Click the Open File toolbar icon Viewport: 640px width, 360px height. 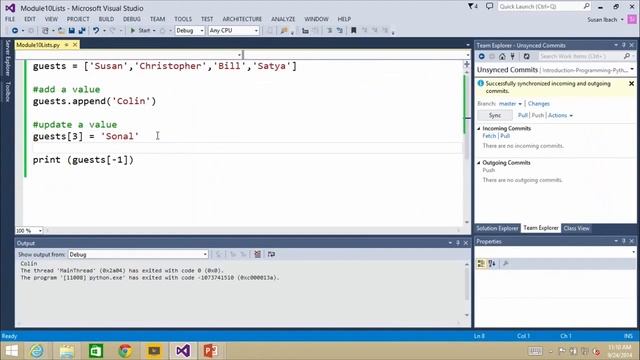point(61,31)
